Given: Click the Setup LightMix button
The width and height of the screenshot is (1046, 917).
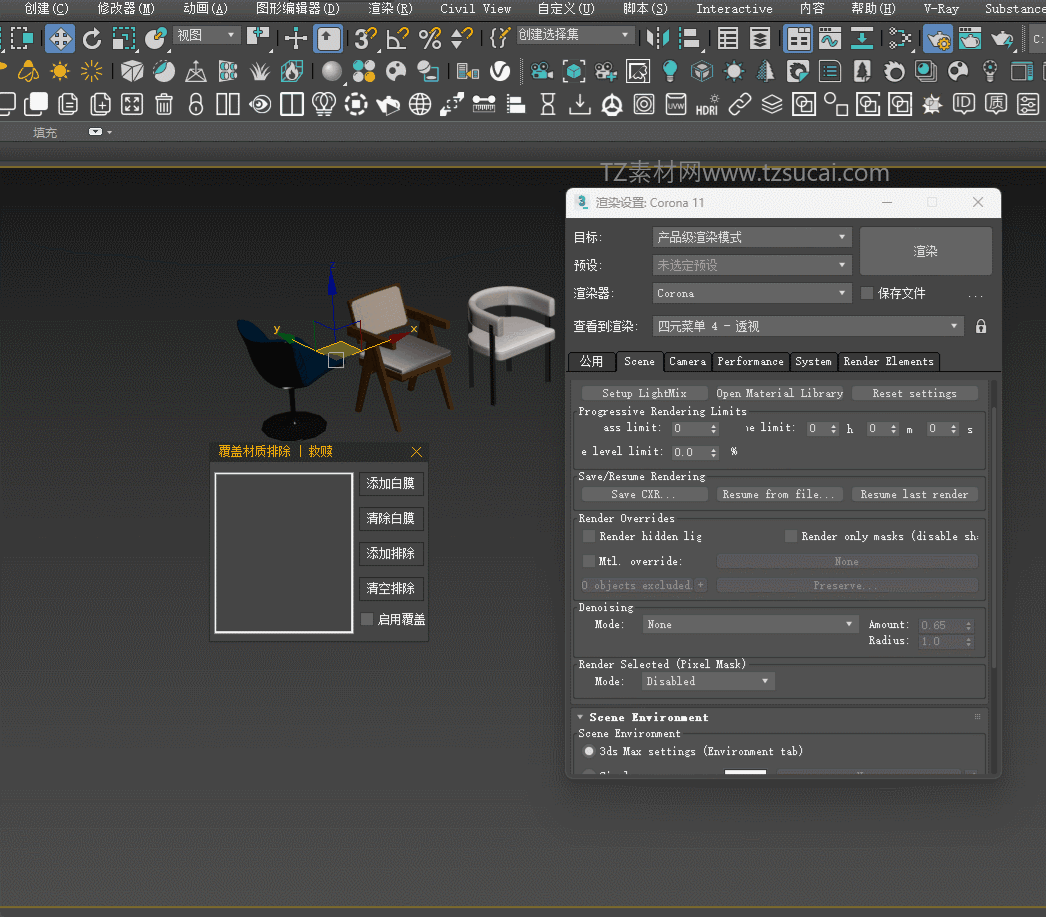Looking at the screenshot, I should point(644,393).
